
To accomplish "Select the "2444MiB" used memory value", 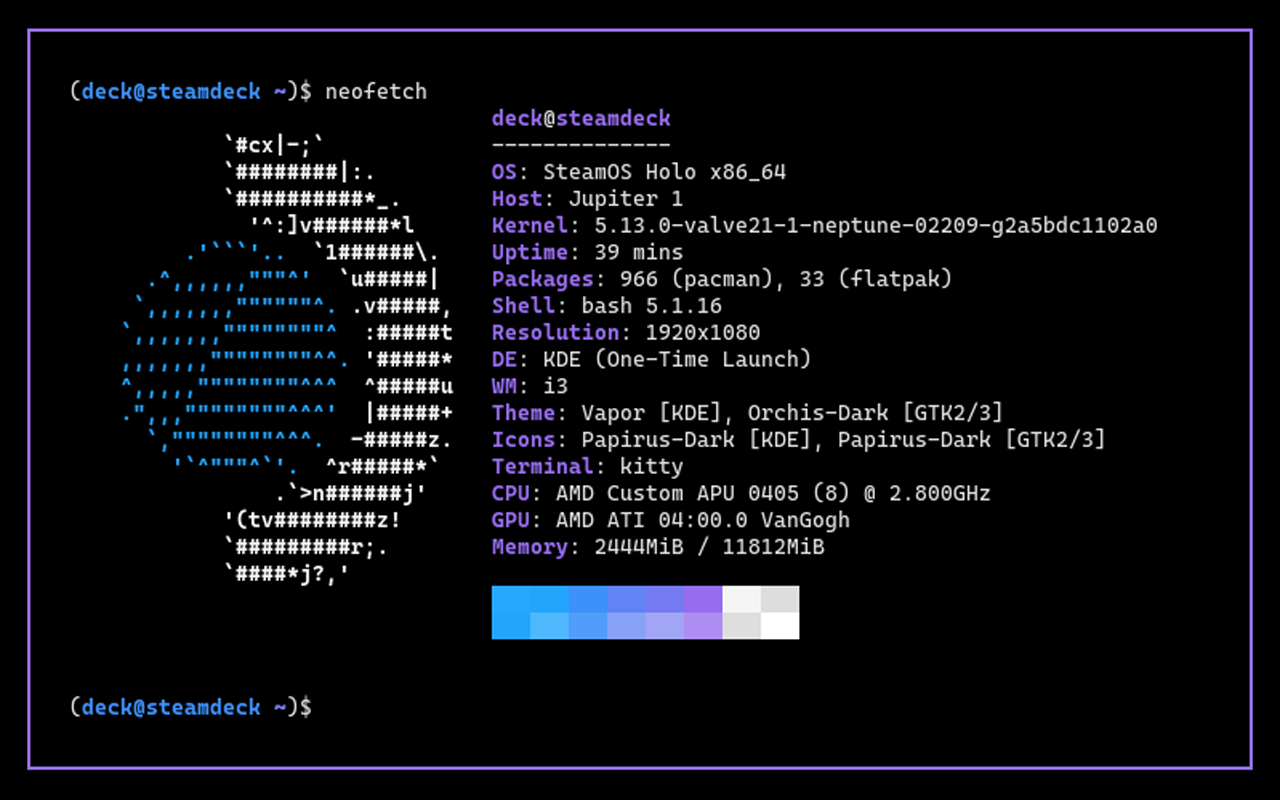I will click(x=639, y=547).
